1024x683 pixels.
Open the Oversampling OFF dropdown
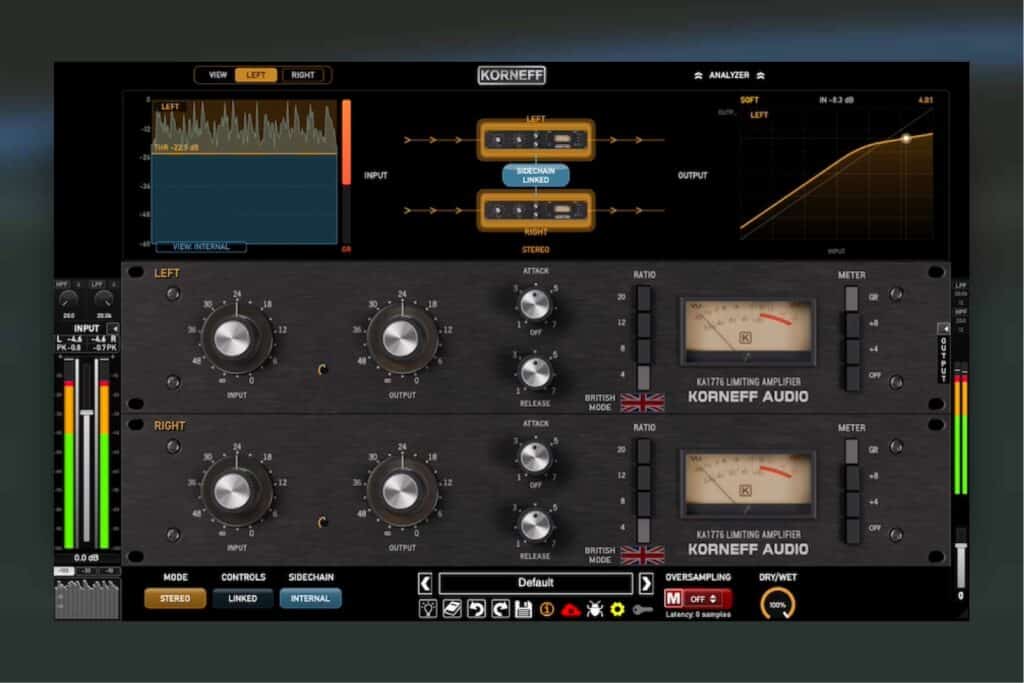pyautogui.click(x=704, y=599)
